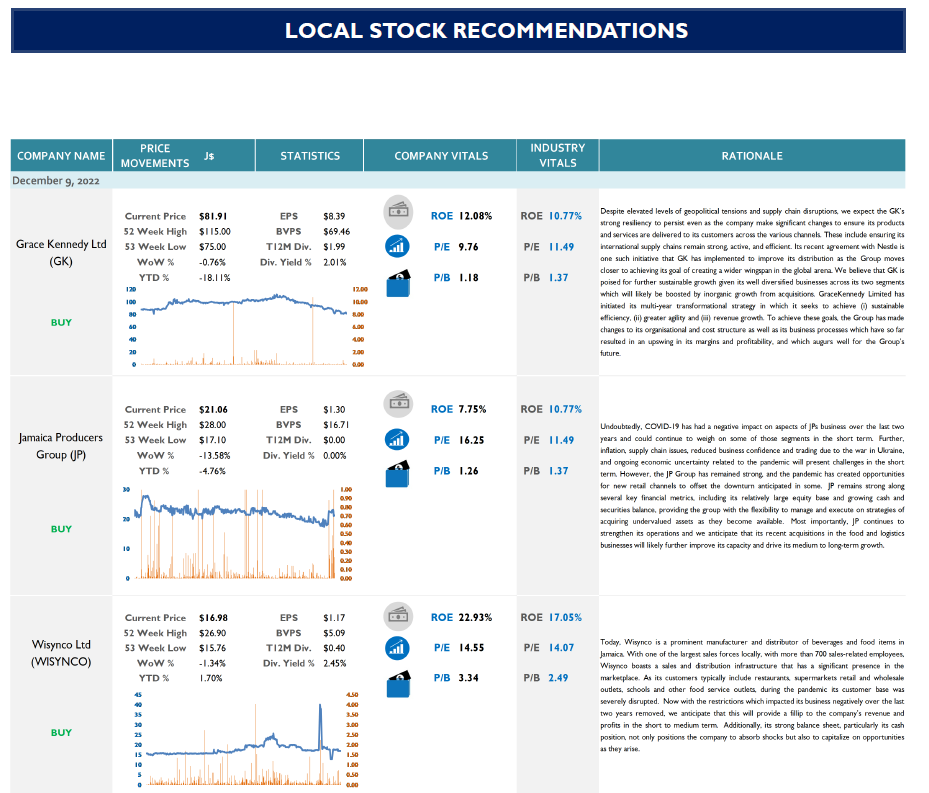
Task: Select the PRICE MOVEMENTS column header
Action: 184,156
